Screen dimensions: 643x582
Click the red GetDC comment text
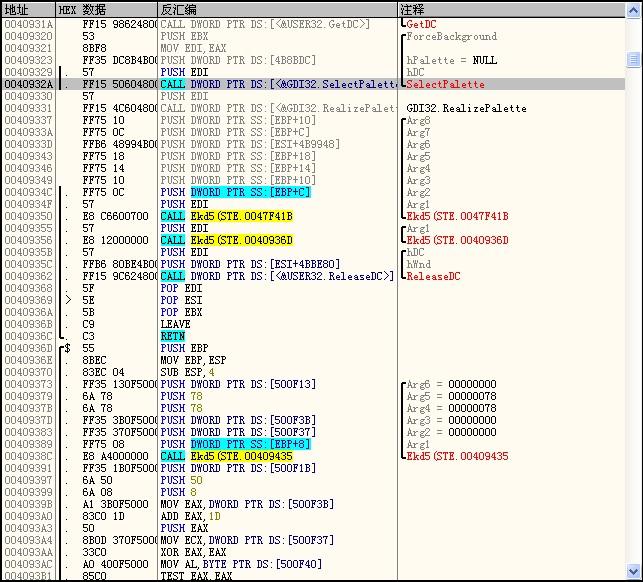tap(421, 24)
